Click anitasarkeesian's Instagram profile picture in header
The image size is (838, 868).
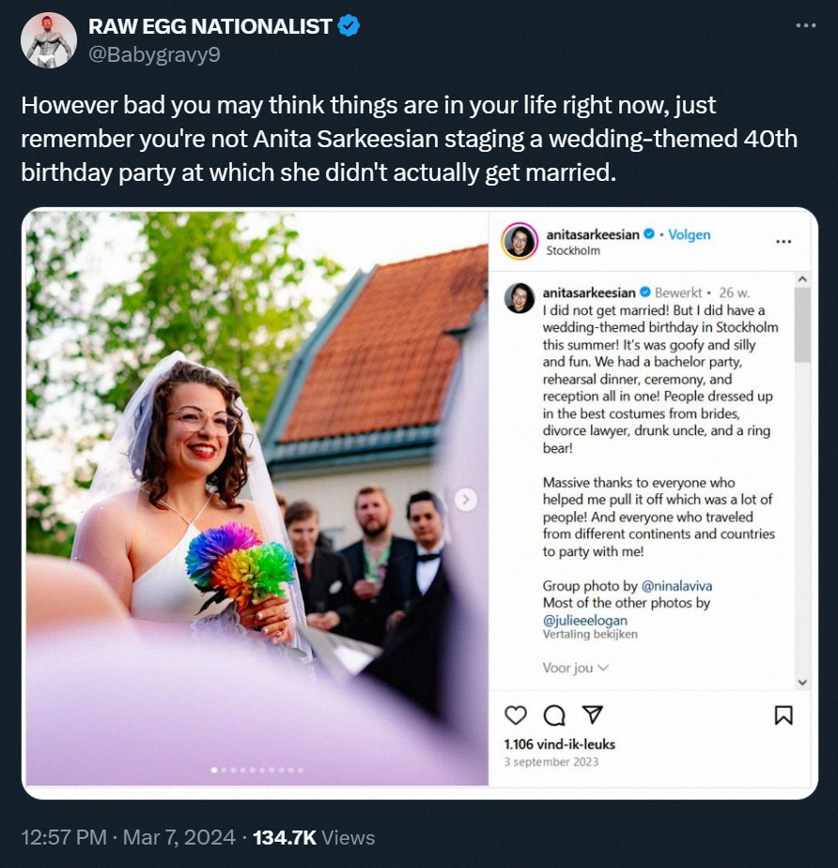[x=520, y=241]
